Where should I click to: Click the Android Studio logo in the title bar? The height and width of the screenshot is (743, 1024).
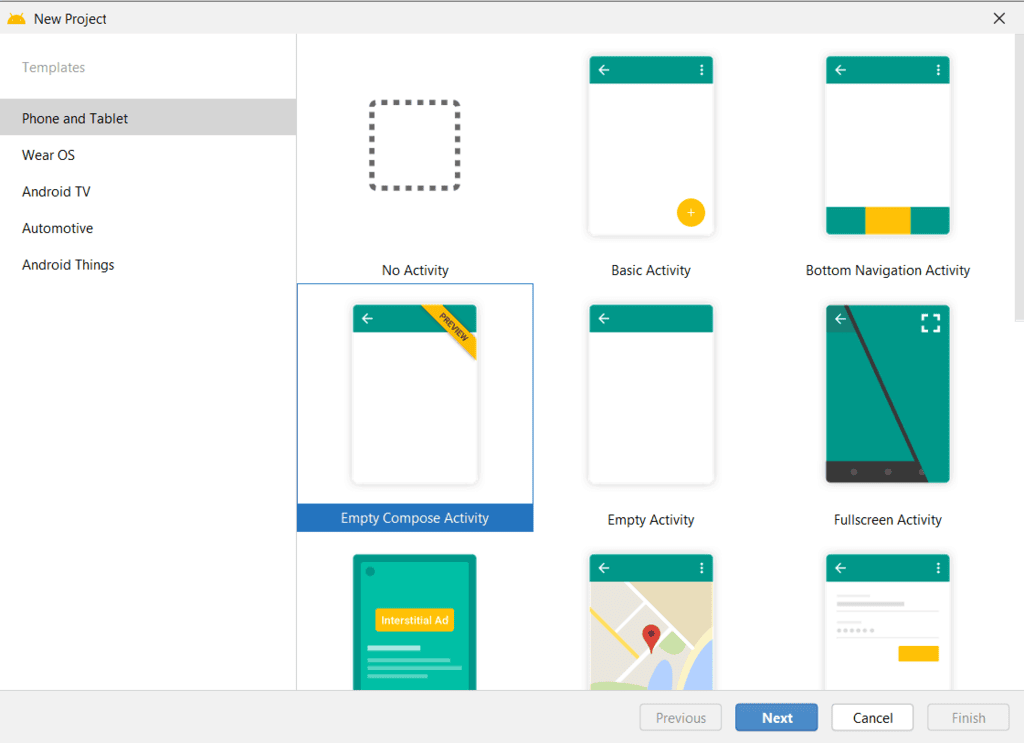coord(17,17)
